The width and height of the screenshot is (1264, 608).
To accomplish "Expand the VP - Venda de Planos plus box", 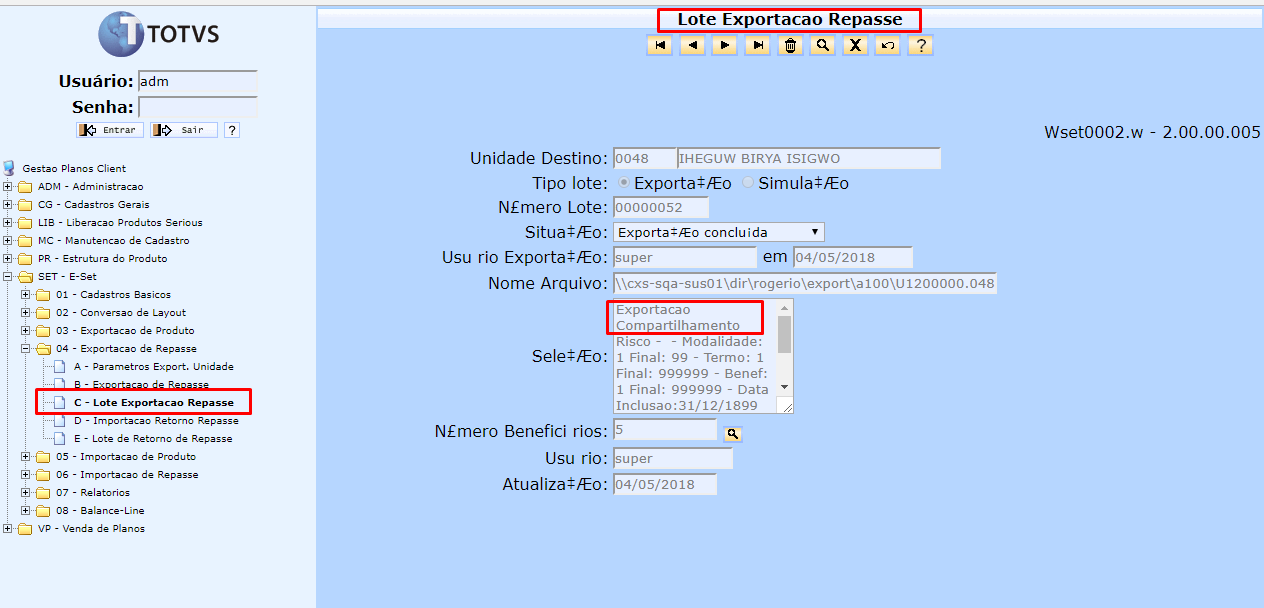I will (x=8, y=529).
